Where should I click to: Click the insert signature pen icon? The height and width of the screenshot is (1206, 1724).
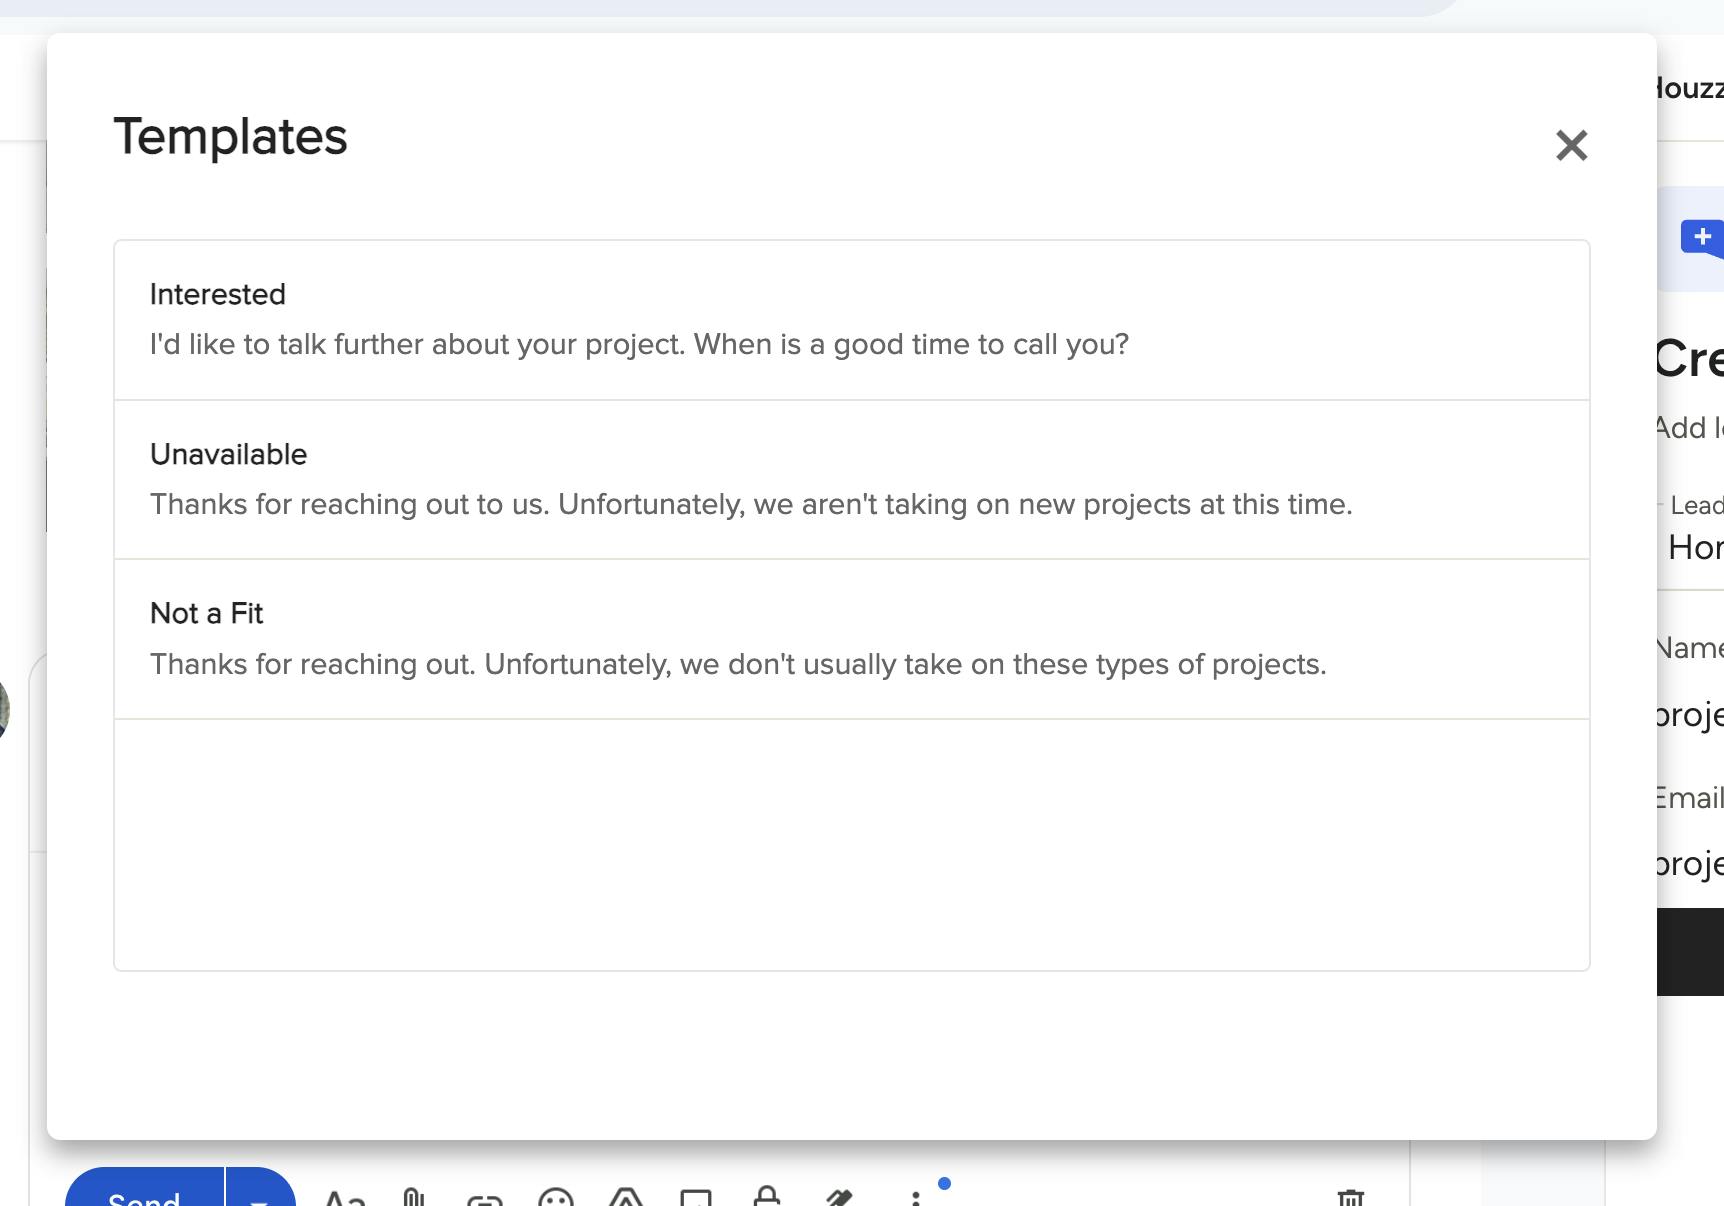[838, 1197]
